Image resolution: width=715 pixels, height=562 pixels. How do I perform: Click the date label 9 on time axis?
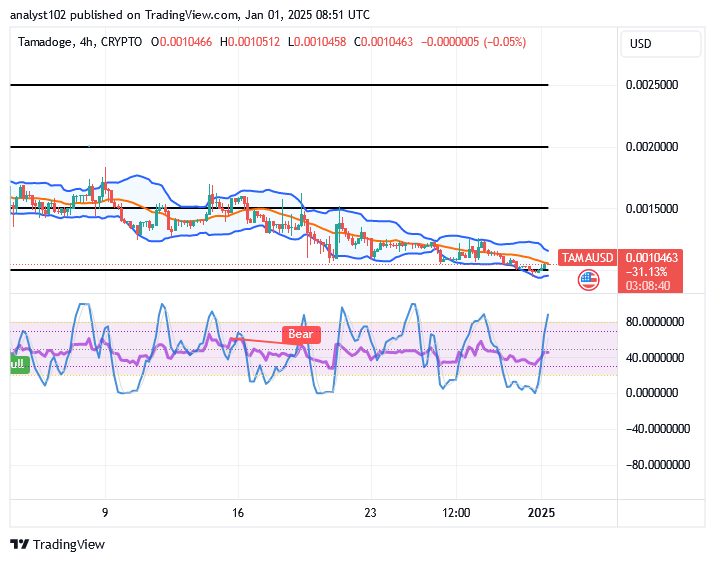click(x=105, y=513)
